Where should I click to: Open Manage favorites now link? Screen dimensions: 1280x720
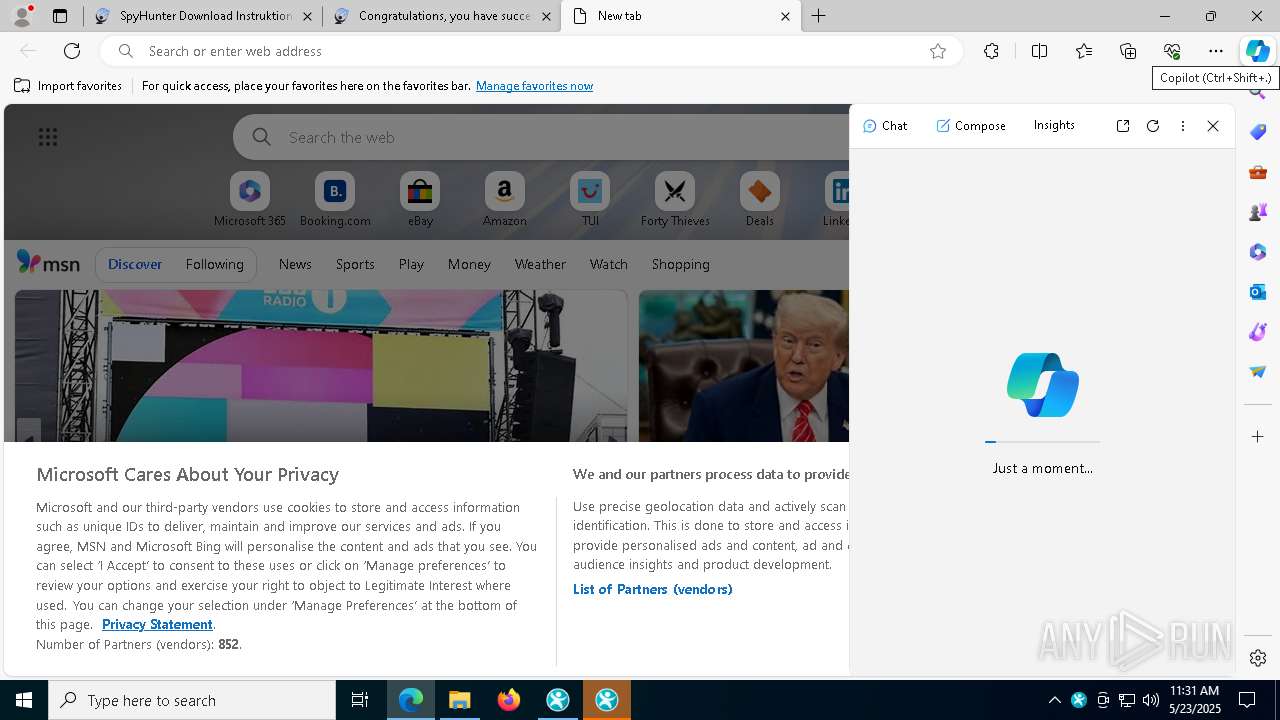coord(534,86)
